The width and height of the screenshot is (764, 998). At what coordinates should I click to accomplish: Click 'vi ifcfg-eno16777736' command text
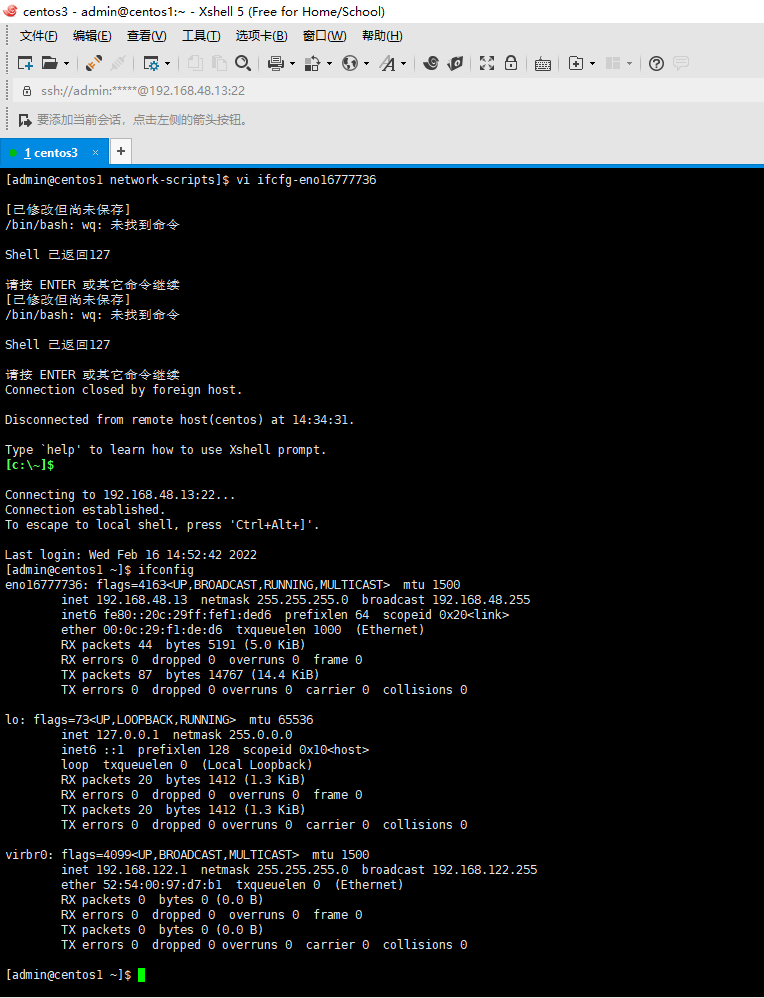pos(306,179)
